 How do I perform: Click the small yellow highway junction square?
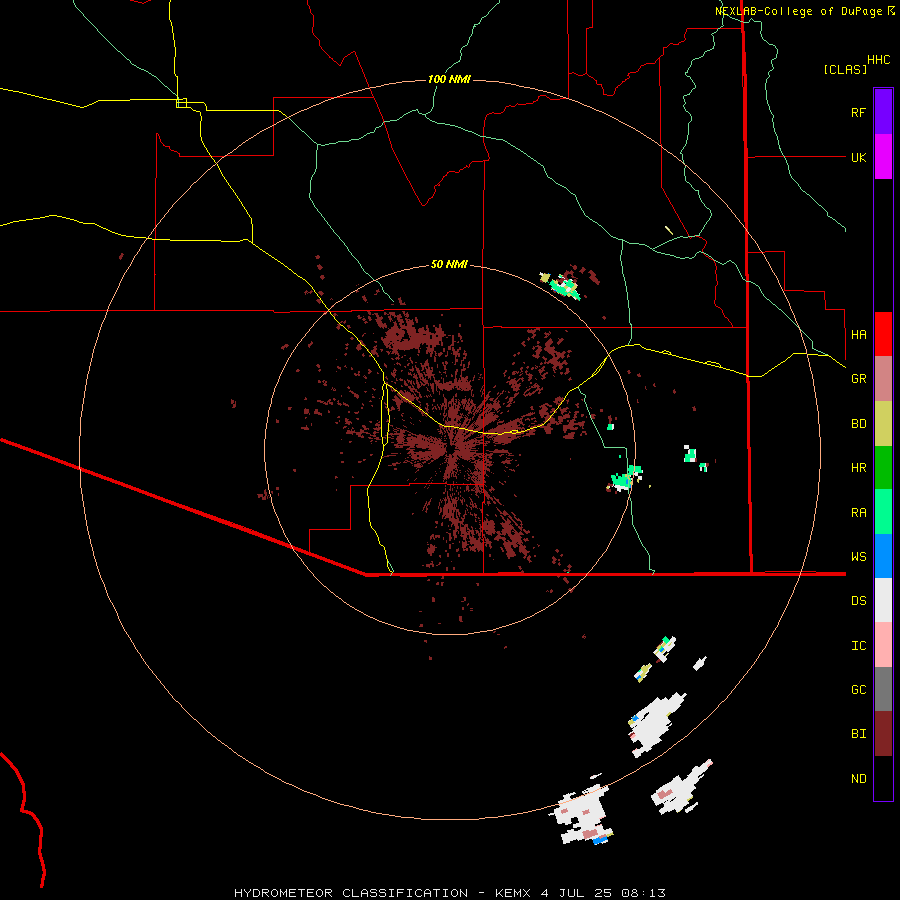pyautogui.click(x=181, y=103)
